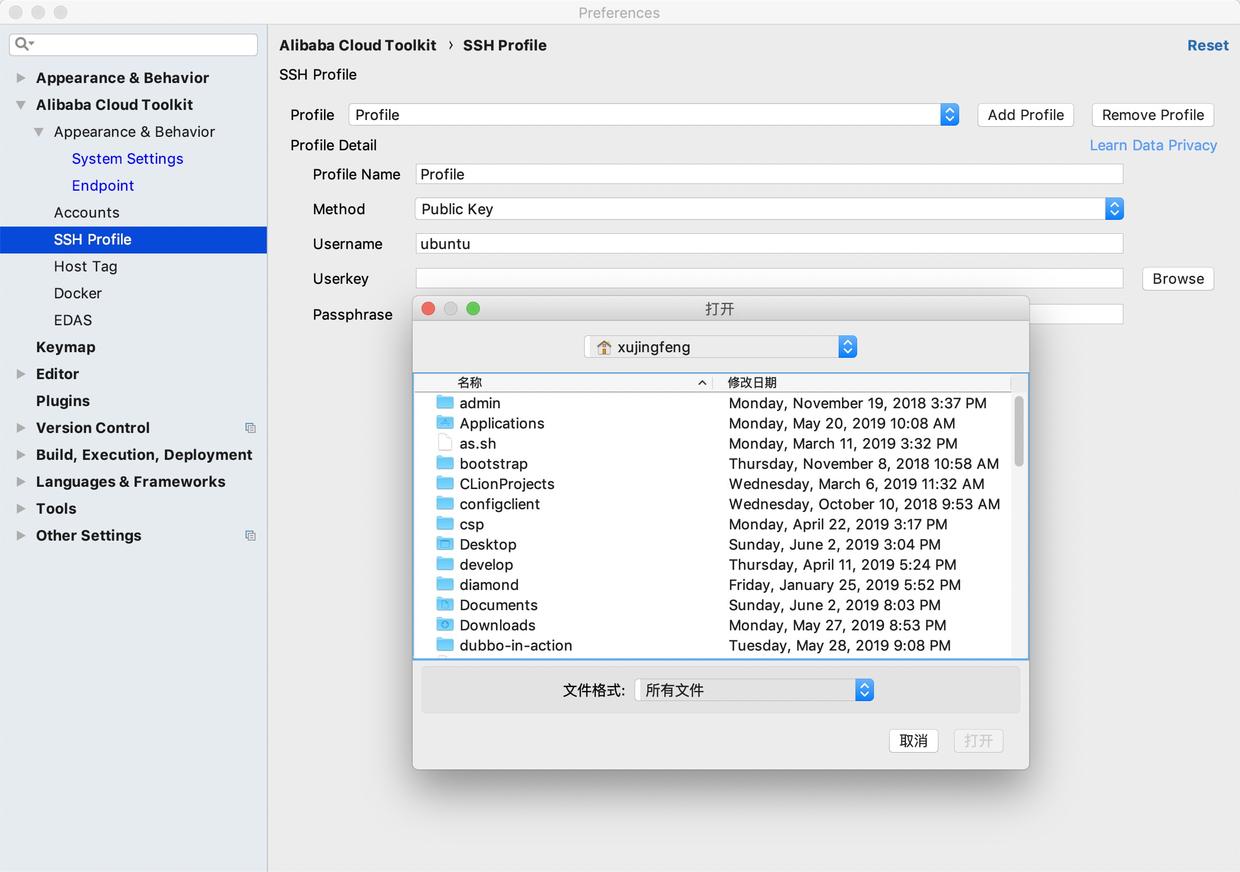Click the Alibaba Cloud Toolkit breadcrumb

tap(358, 45)
